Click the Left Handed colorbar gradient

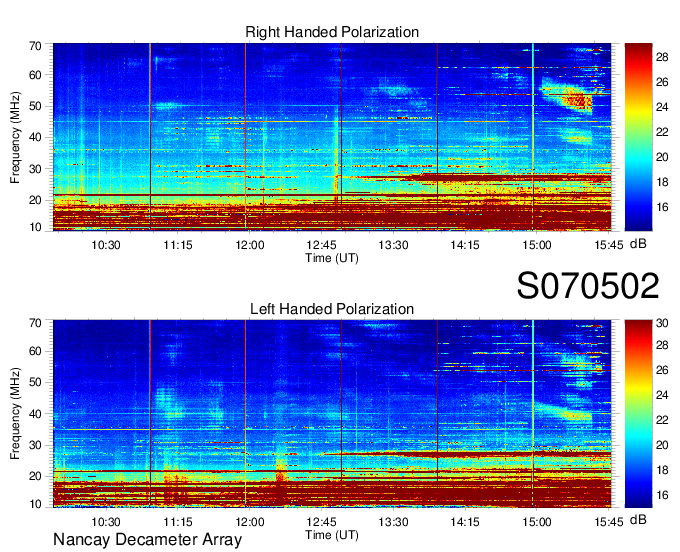click(x=638, y=414)
